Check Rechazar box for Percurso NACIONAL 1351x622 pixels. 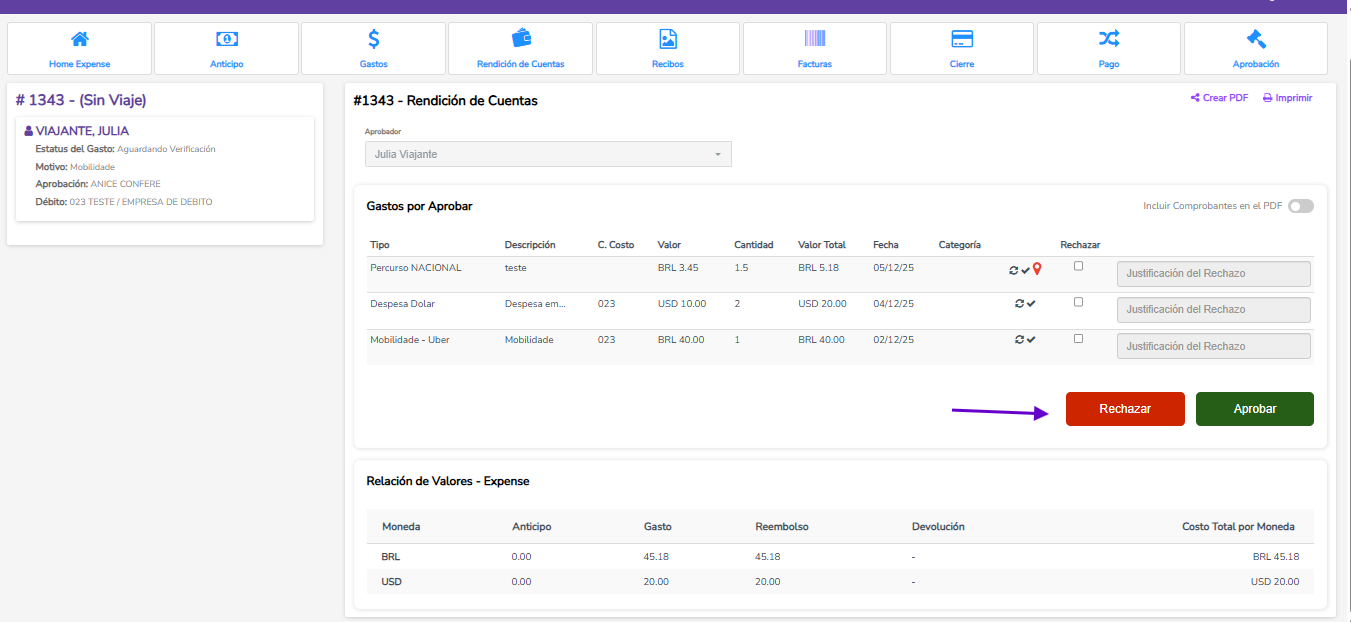[1078, 266]
